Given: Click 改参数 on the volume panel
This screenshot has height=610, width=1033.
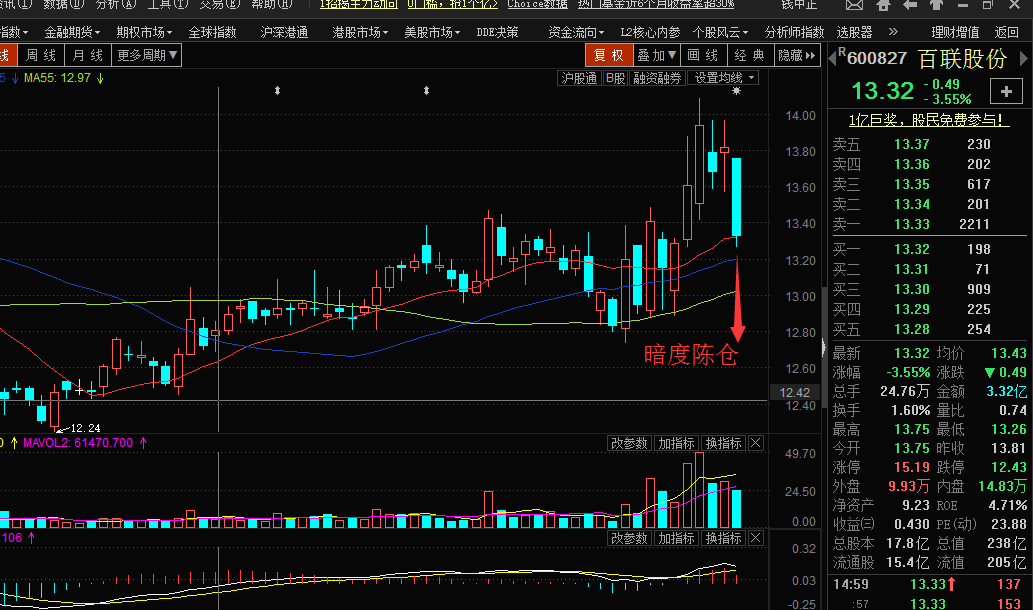Looking at the screenshot, I should coord(630,443).
